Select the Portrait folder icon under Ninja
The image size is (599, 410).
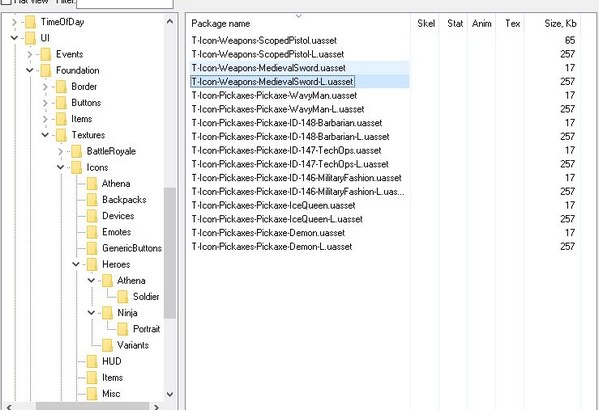click(123, 329)
